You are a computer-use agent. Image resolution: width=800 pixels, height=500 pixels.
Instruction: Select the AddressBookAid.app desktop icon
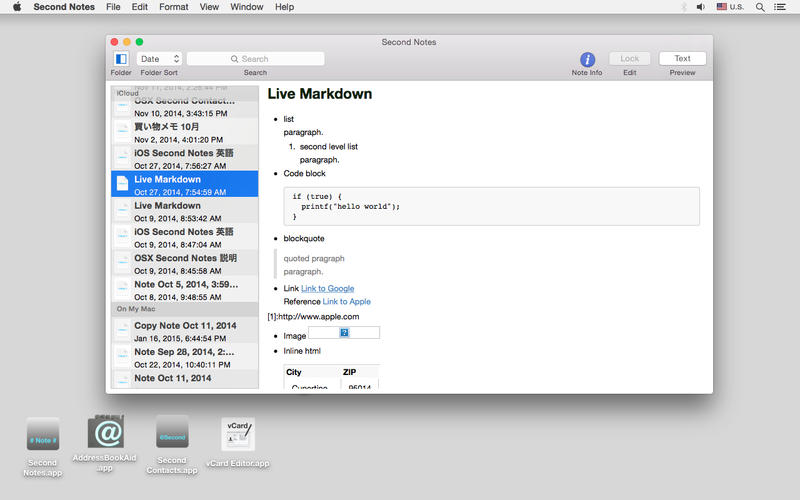click(105, 432)
